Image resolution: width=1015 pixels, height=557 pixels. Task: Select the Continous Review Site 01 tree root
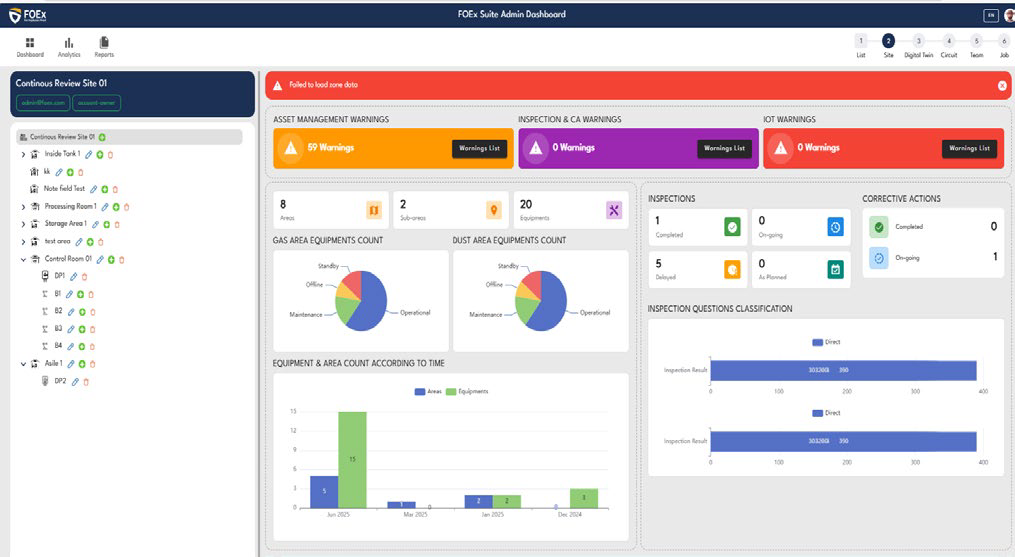point(129,137)
